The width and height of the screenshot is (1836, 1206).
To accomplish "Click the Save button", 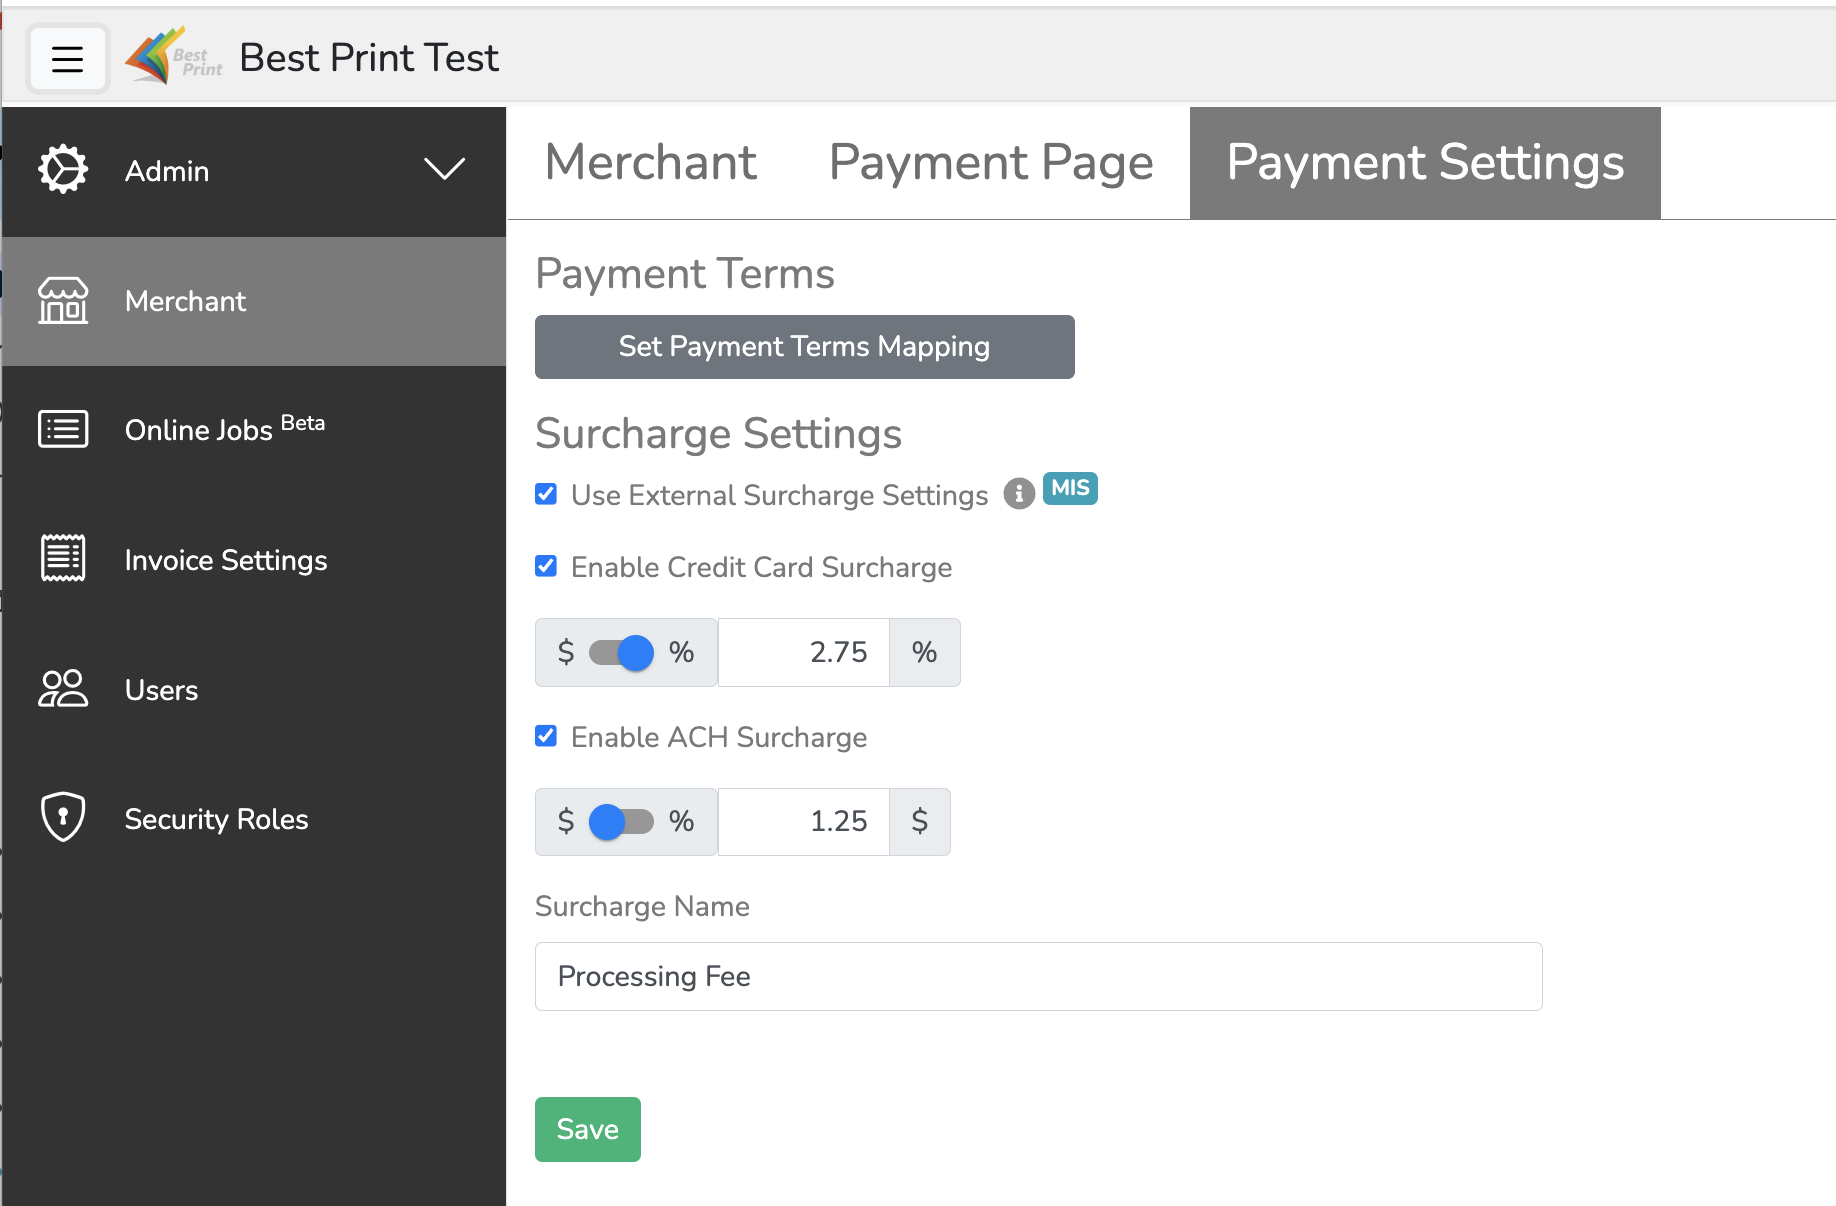I will pyautogui.click(x=587, y=1129).
